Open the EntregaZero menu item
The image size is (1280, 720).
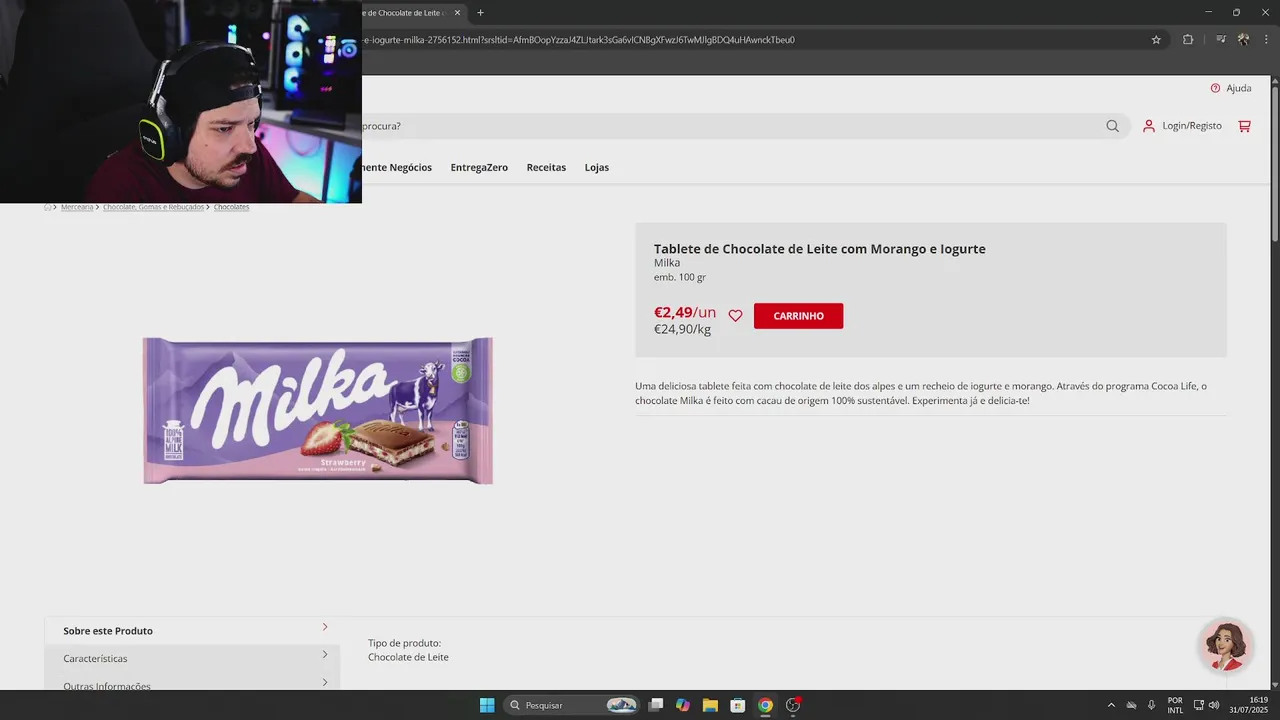479,168
